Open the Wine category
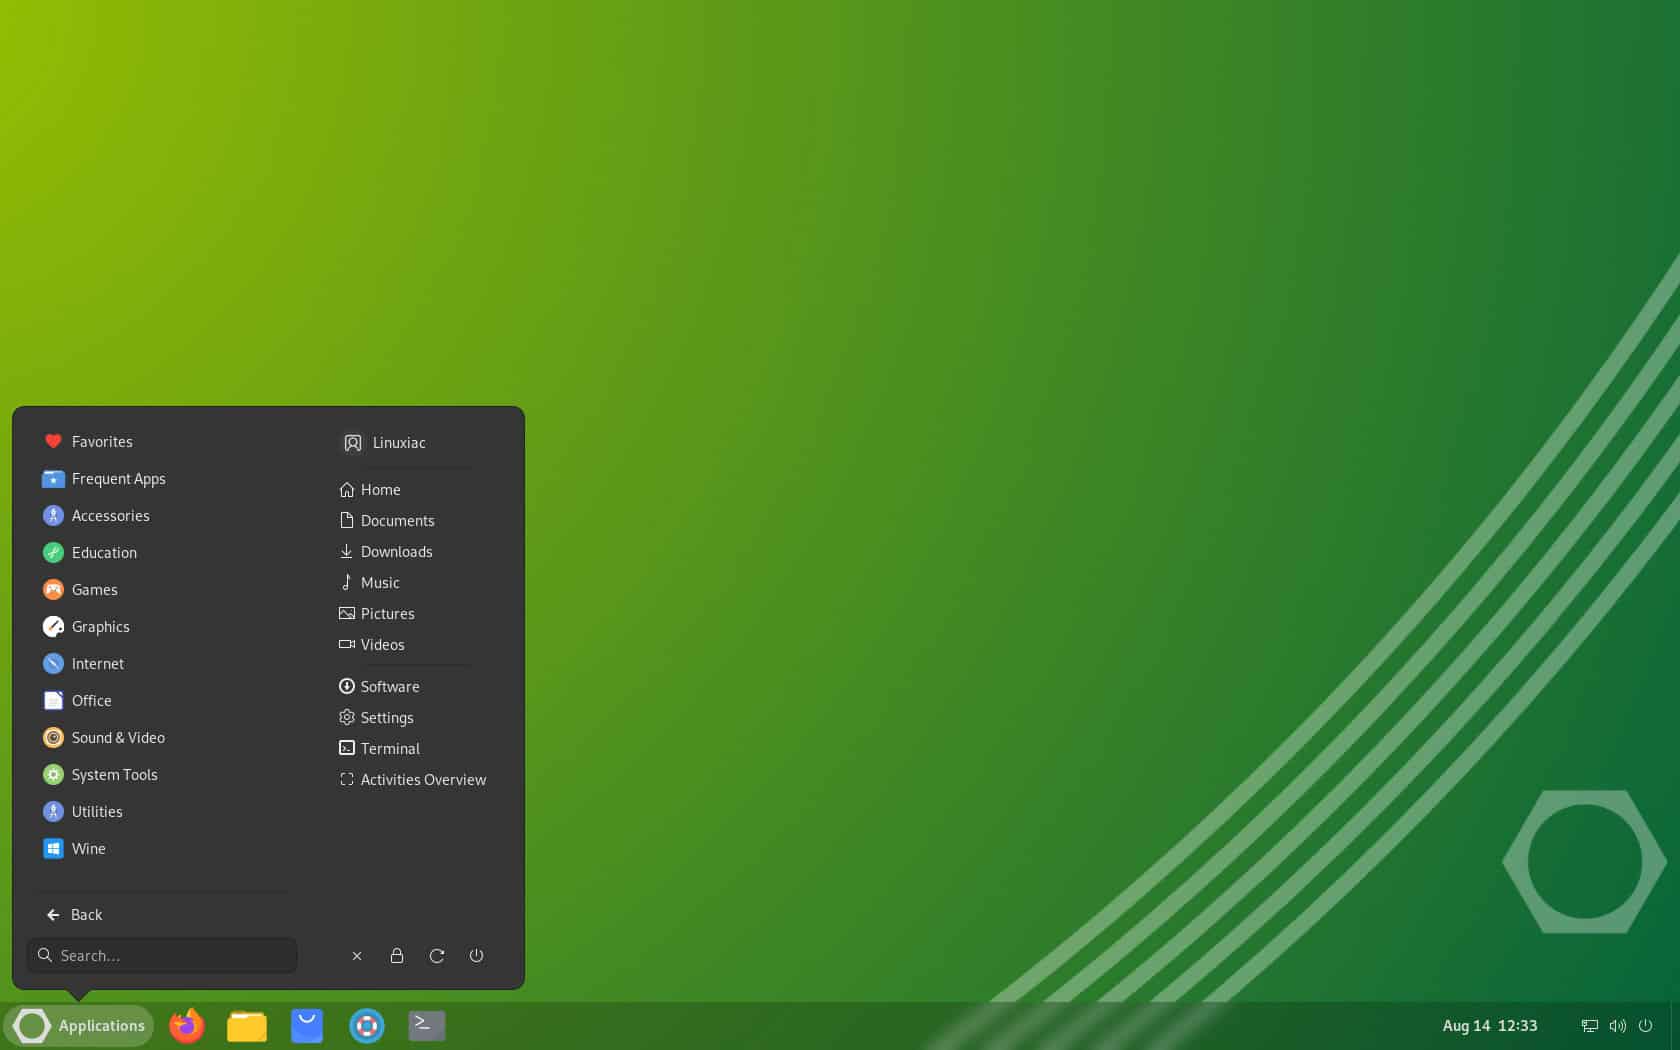Viewport: 1680px width, 1050px height. coord(88,848)
